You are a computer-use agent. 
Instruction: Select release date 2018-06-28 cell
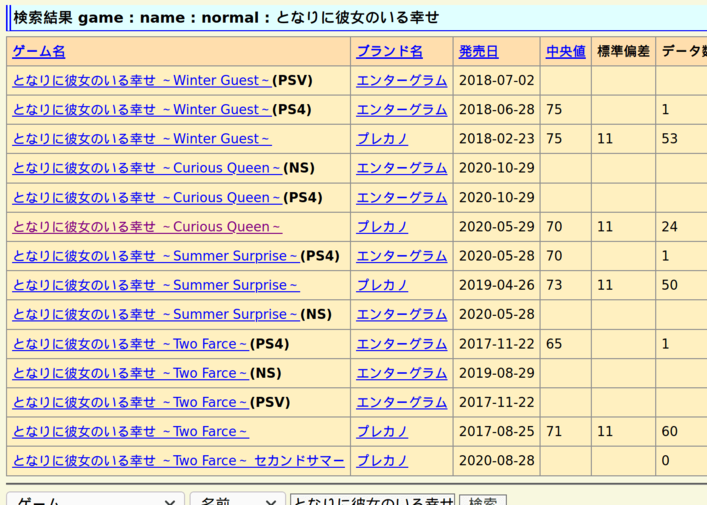pos(496,110)
